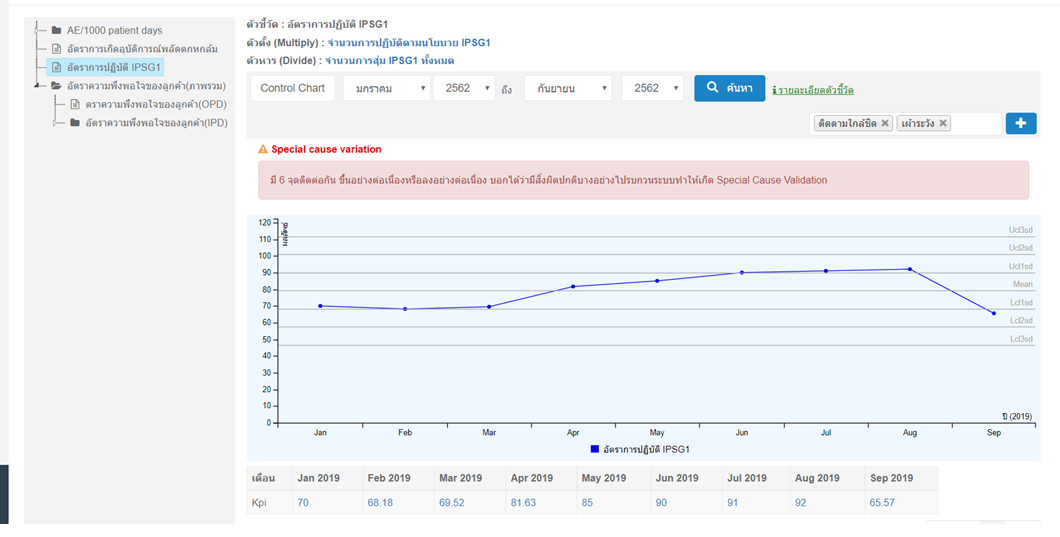Remove the ติดตามใกล้ชิด tag
This screenshot has height=537, width=1060.
click(885, 123)
